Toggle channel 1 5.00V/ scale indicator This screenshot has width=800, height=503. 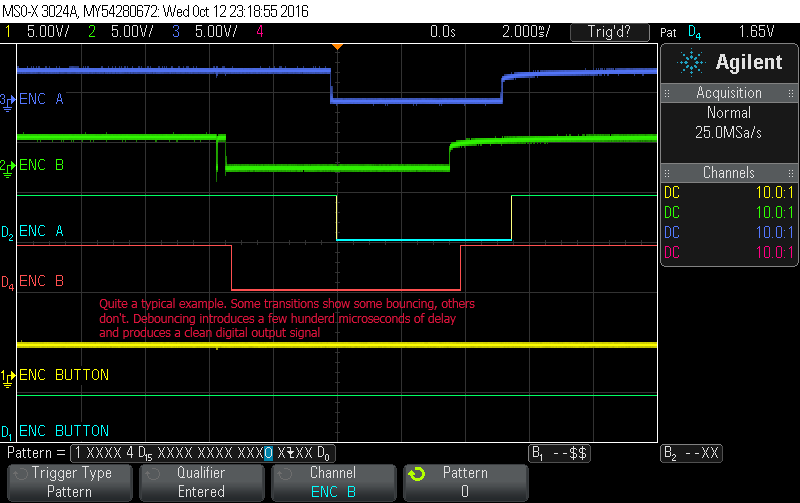(40, 31)
